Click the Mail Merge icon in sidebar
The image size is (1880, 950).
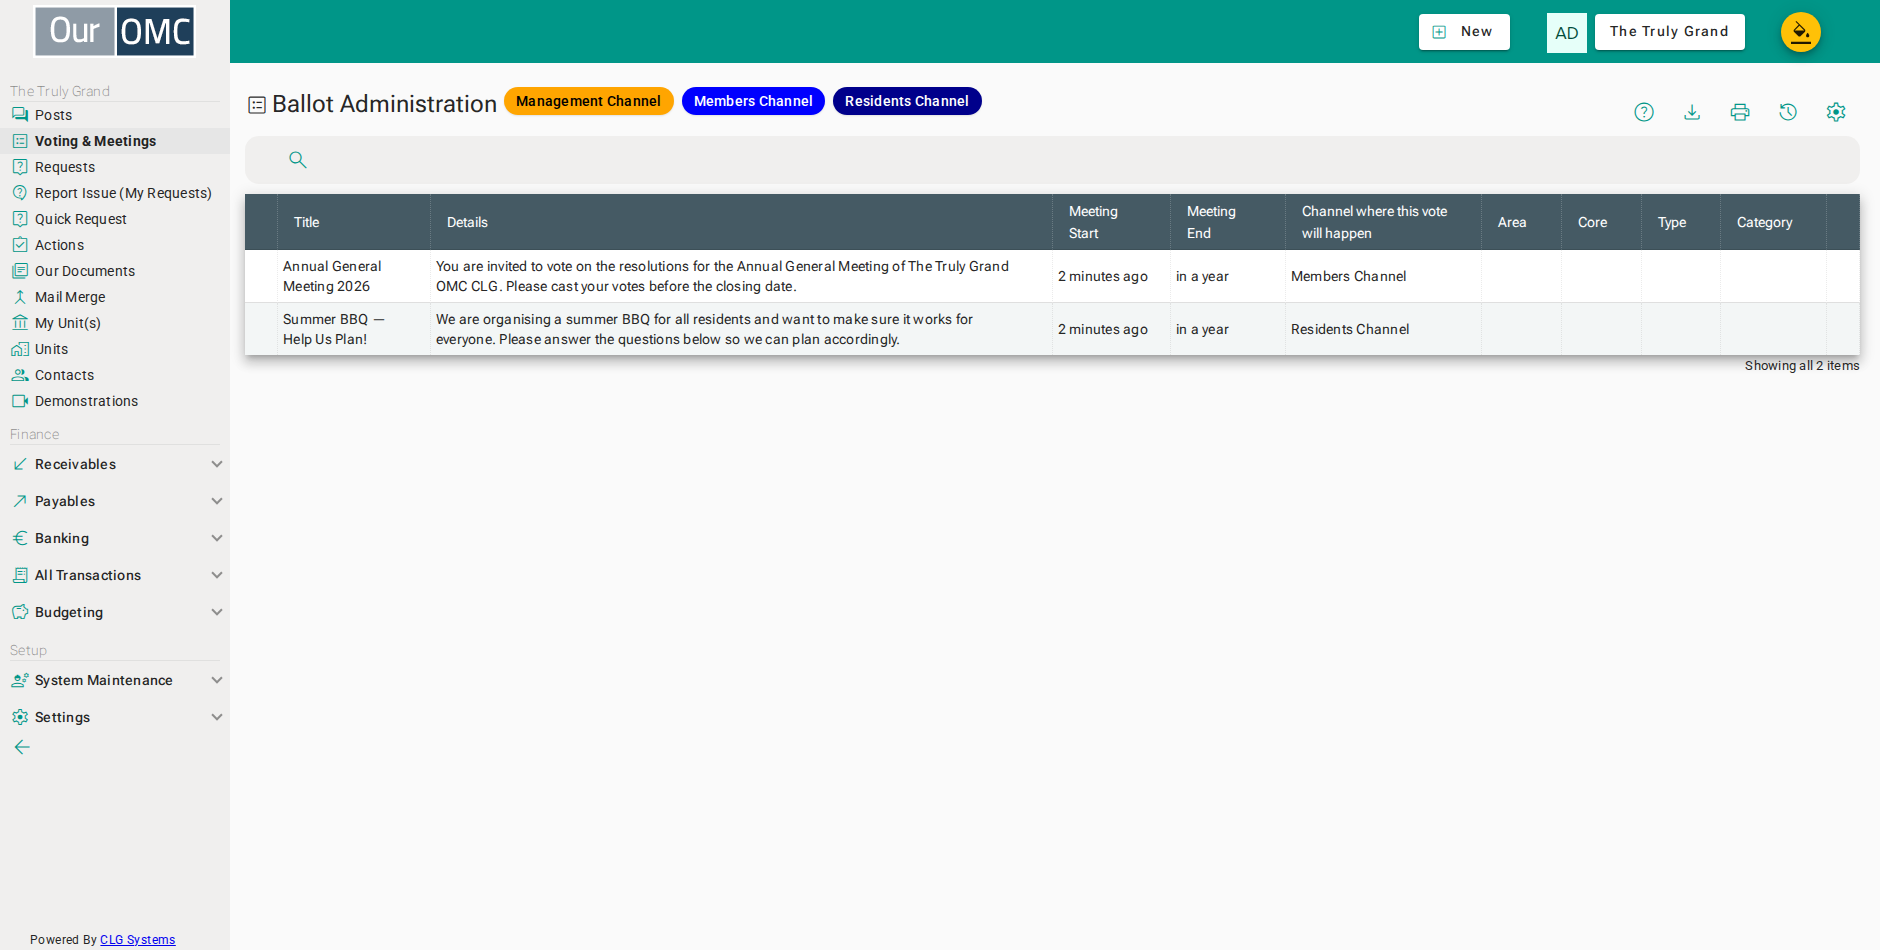[20, 297]
